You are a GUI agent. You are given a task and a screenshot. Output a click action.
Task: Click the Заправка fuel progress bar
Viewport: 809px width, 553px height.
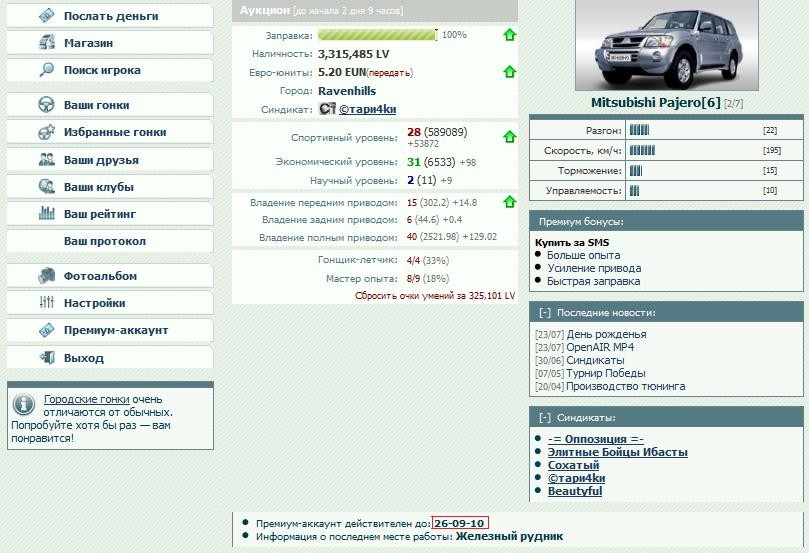pyautogui.click(x=378, y=35)
